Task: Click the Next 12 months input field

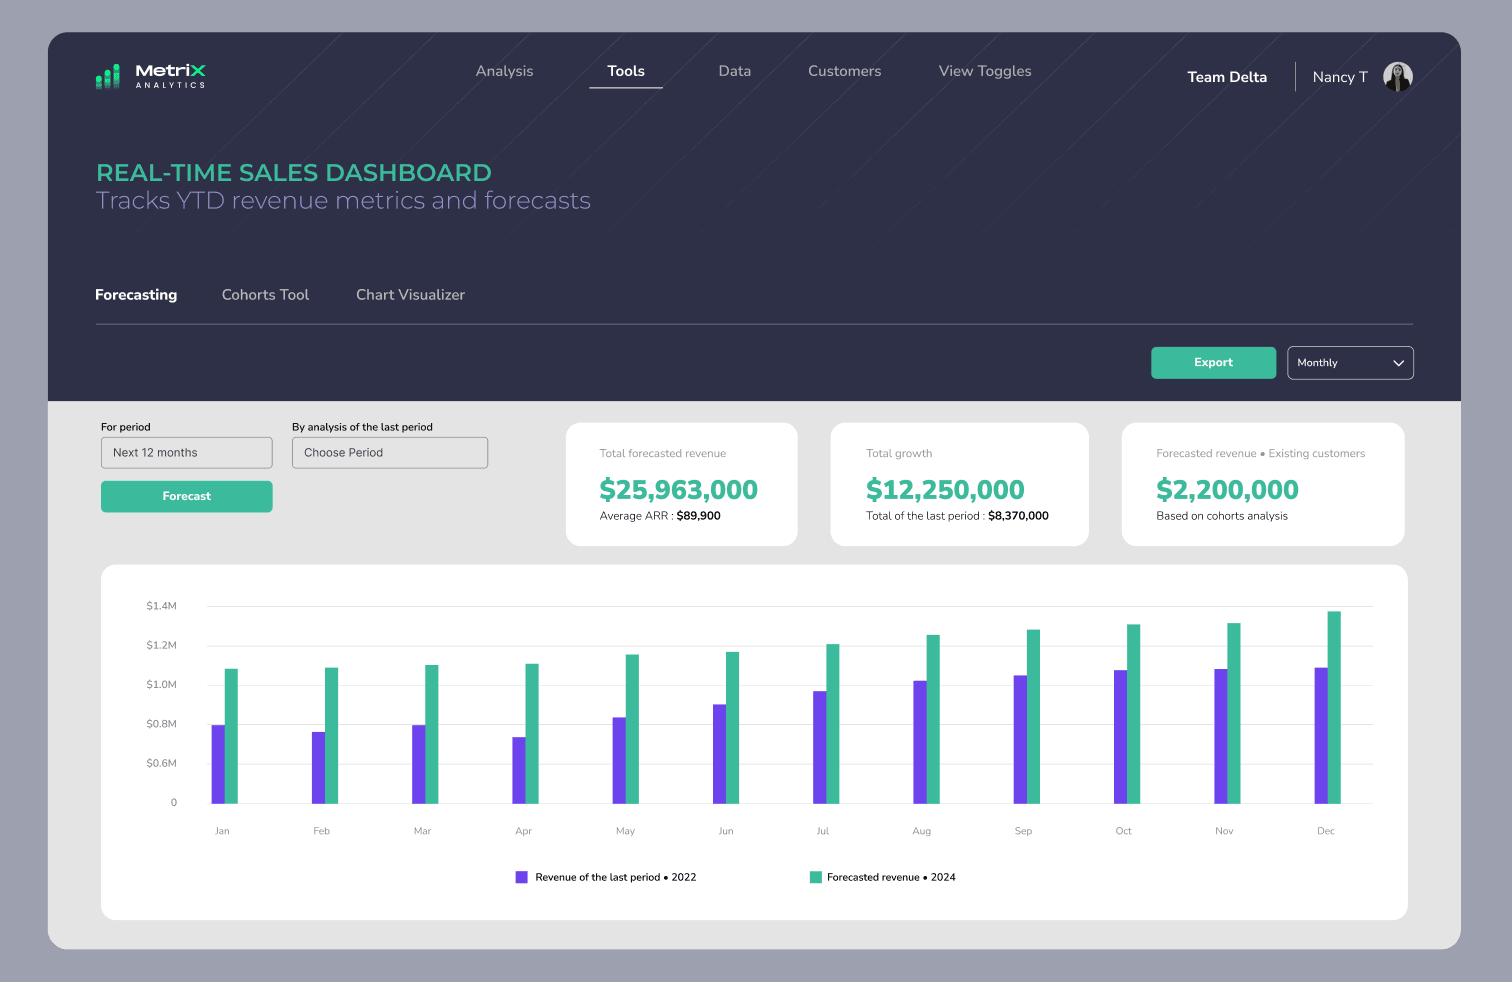Action: click(186, 452)
